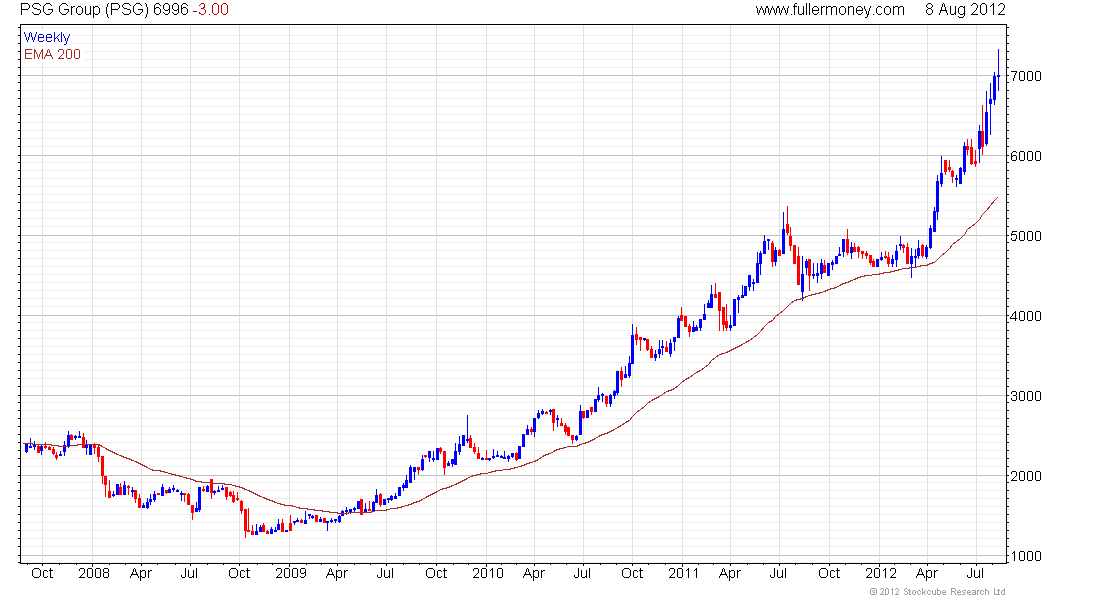This screenshot has width=1100, height=600.
Task: Click the Stockcube Research Ltd copyright text
Action: pos(937,592)
